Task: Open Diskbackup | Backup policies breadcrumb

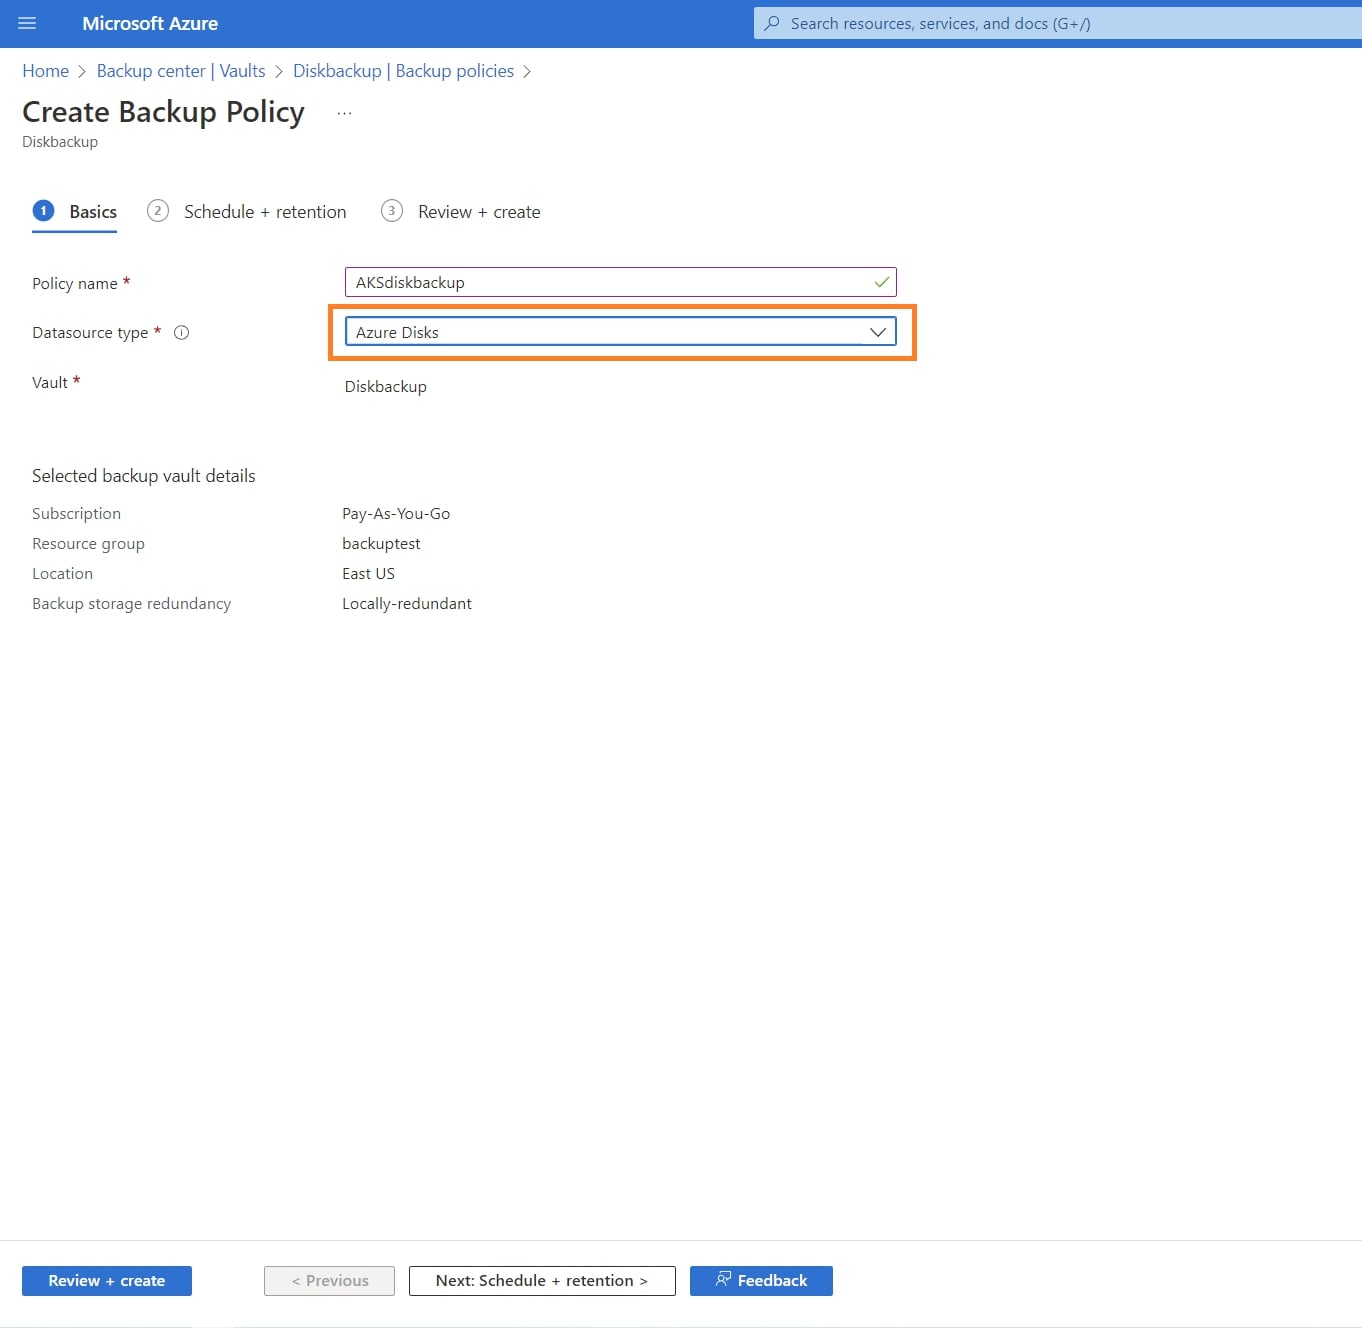Action: pos(403,71)
